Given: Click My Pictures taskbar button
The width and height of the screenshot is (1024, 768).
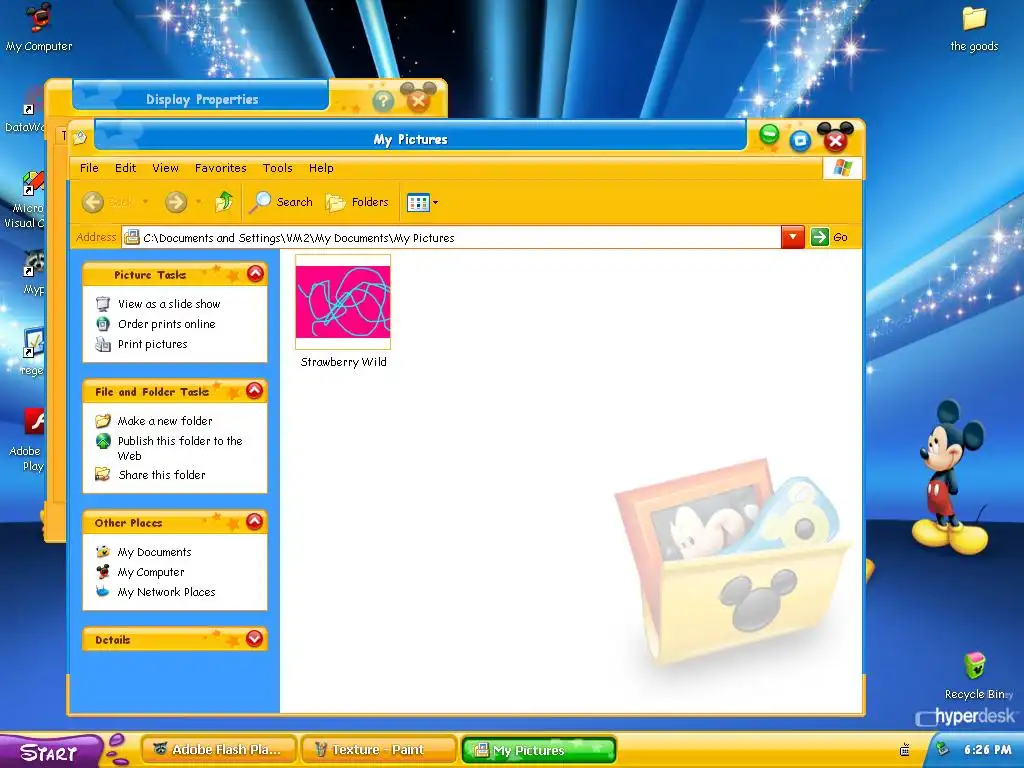Looking at the screenshot, I should point(539,750).
